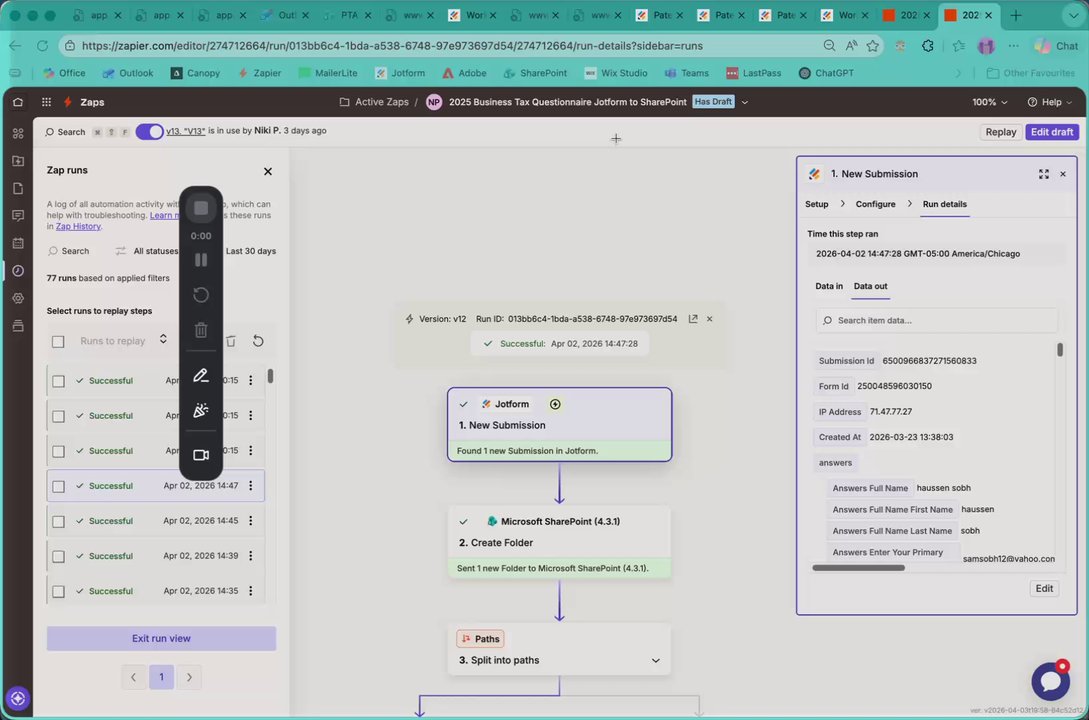Image resolution: width=1089 pixels, height=720 pixels.
Task: Click the Exit run view button
Action: point(161,639)
